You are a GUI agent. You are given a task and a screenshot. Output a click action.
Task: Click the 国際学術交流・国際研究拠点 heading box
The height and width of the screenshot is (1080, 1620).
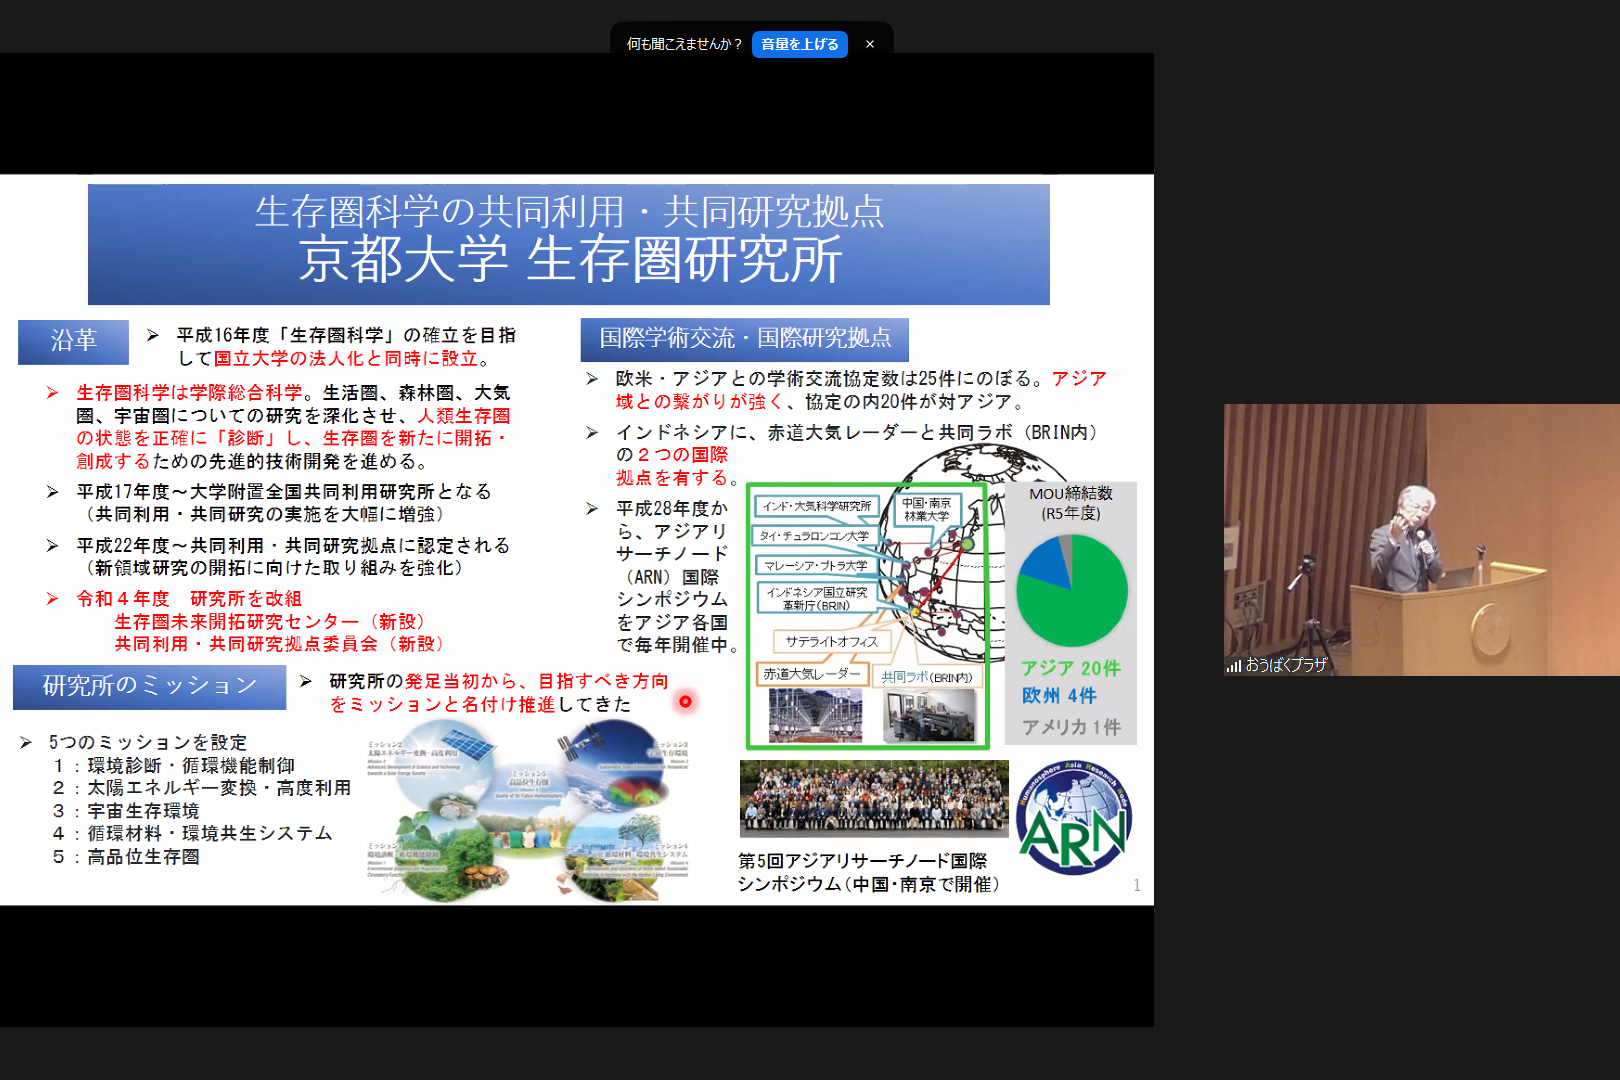[x=745, y=339]
